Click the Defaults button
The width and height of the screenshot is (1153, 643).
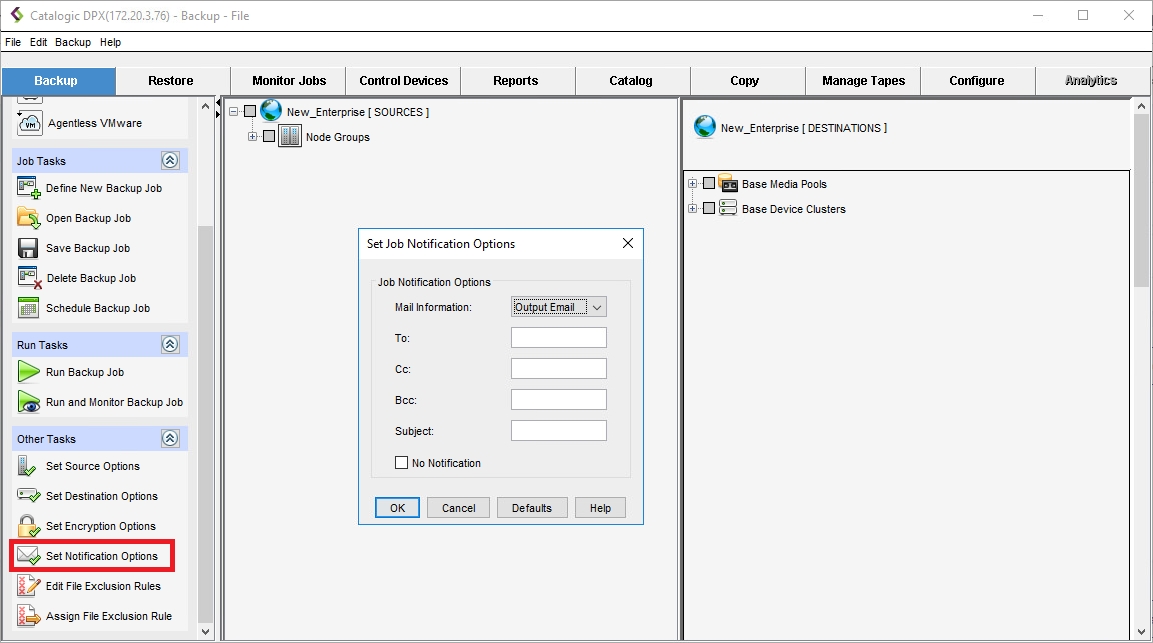click(x=531, y=508)
